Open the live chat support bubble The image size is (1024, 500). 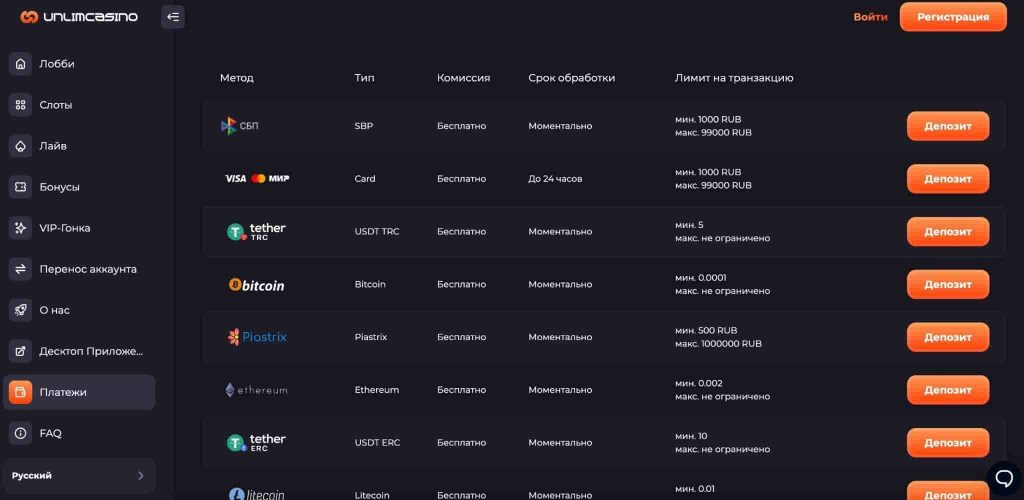[x=1001, y=476]
